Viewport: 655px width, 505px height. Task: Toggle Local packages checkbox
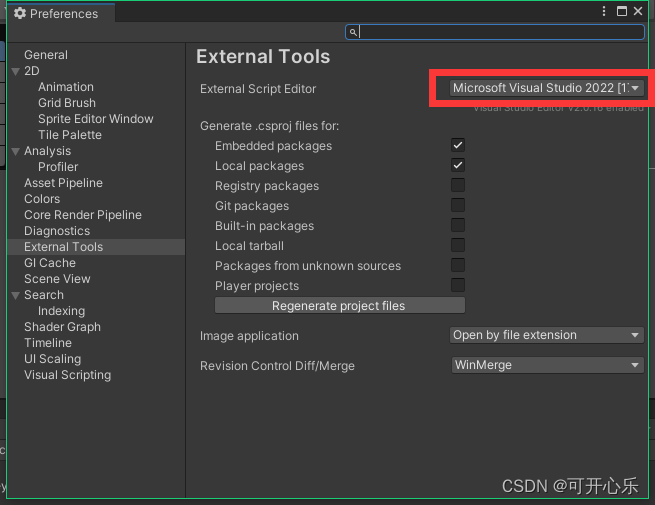(x=458, y=165)
